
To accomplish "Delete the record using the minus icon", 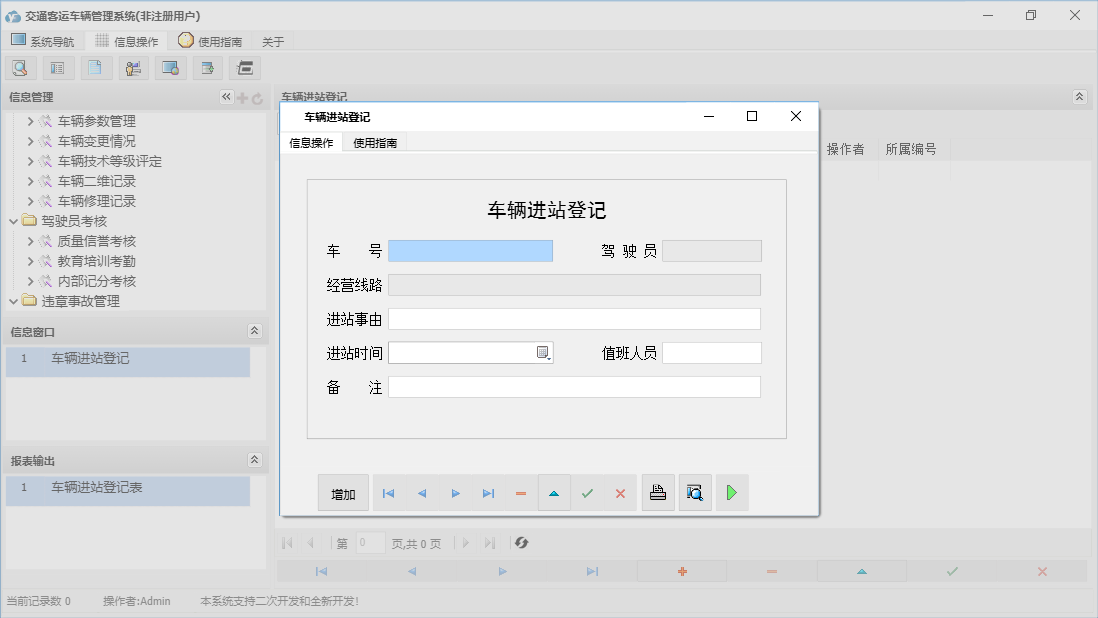I will click(521, 492).
